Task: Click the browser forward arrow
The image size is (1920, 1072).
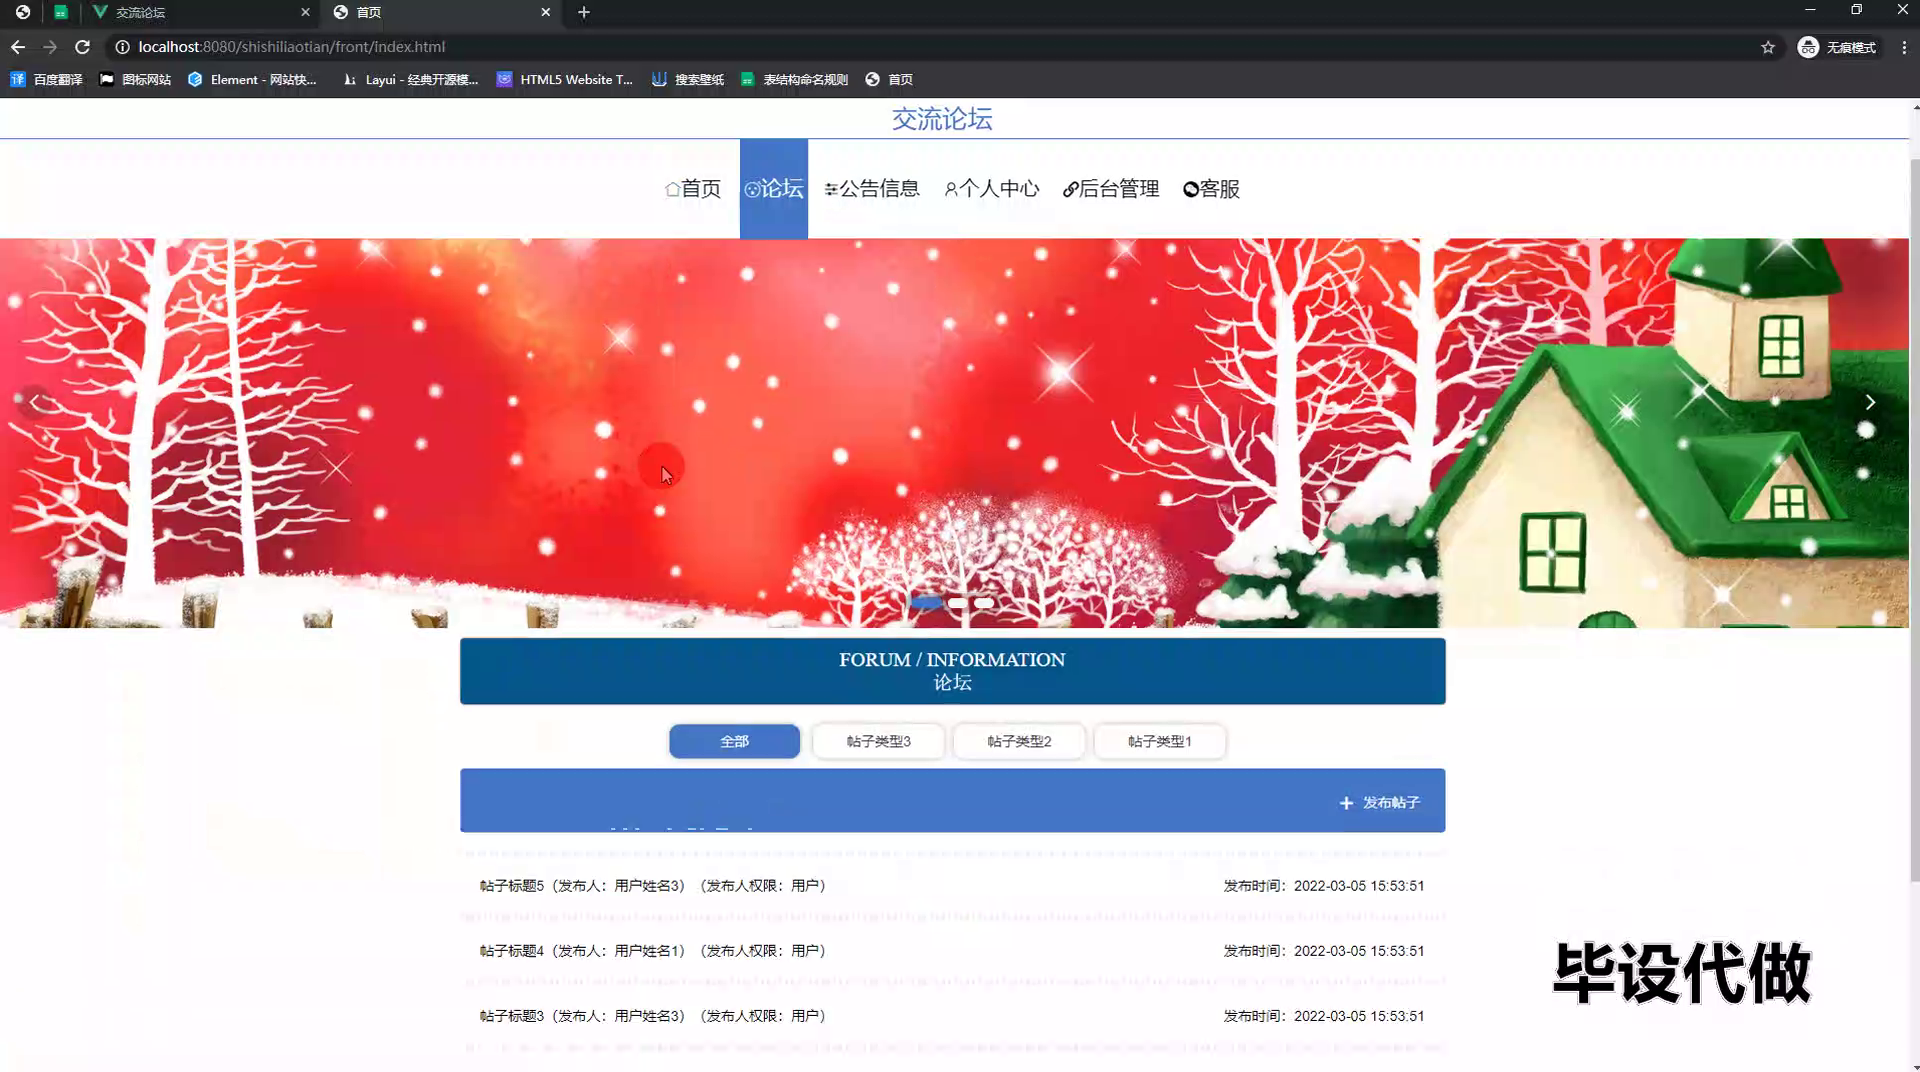Action: (50, 47)
